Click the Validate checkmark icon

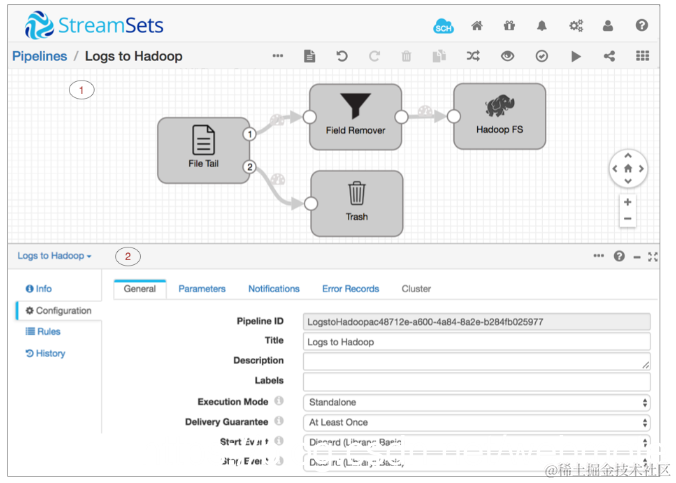tap(542, 56)
